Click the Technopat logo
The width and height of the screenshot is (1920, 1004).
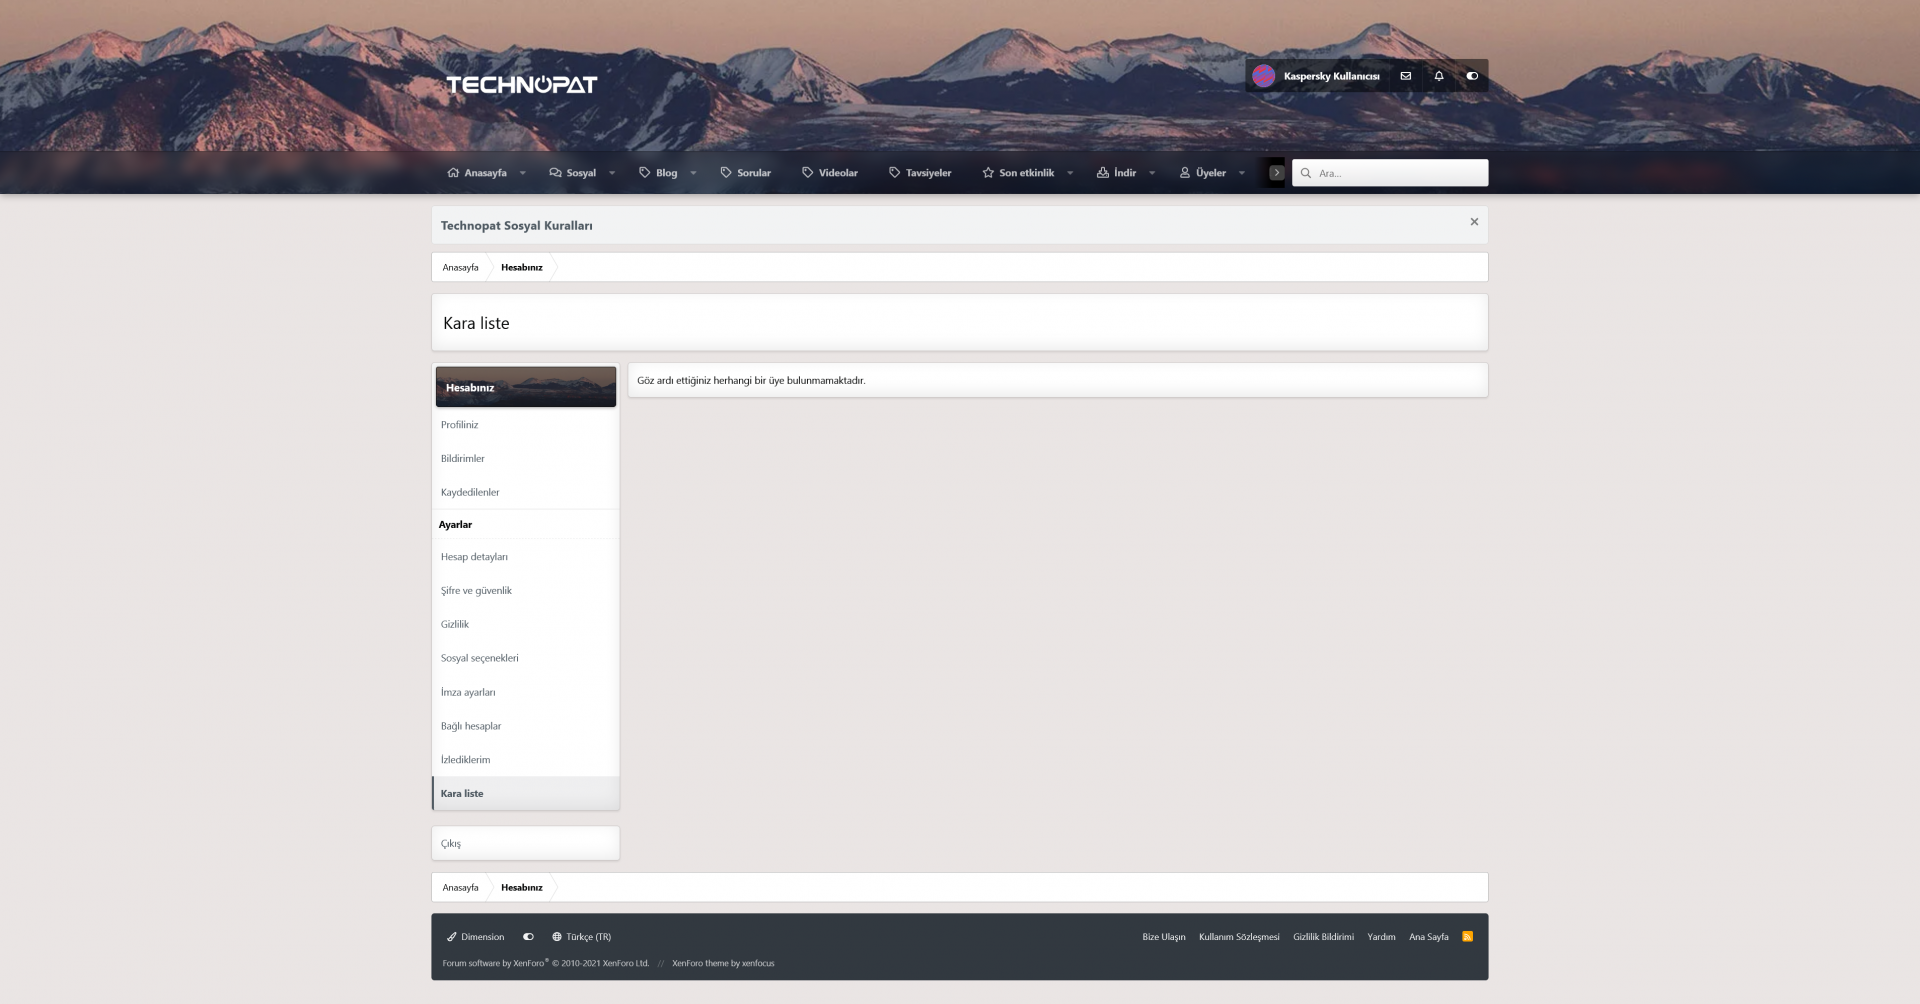coord(521,85)
